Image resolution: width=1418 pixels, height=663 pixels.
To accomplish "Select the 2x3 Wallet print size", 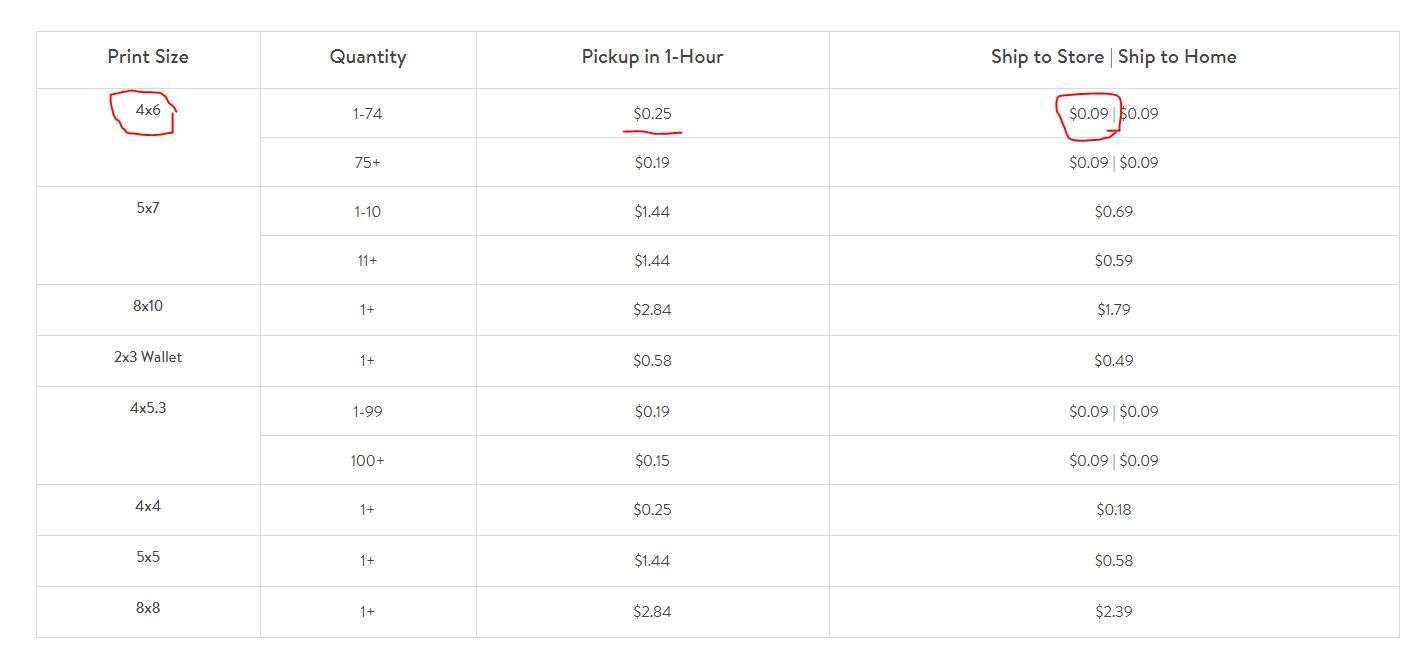I will click(x=148, y=357).
